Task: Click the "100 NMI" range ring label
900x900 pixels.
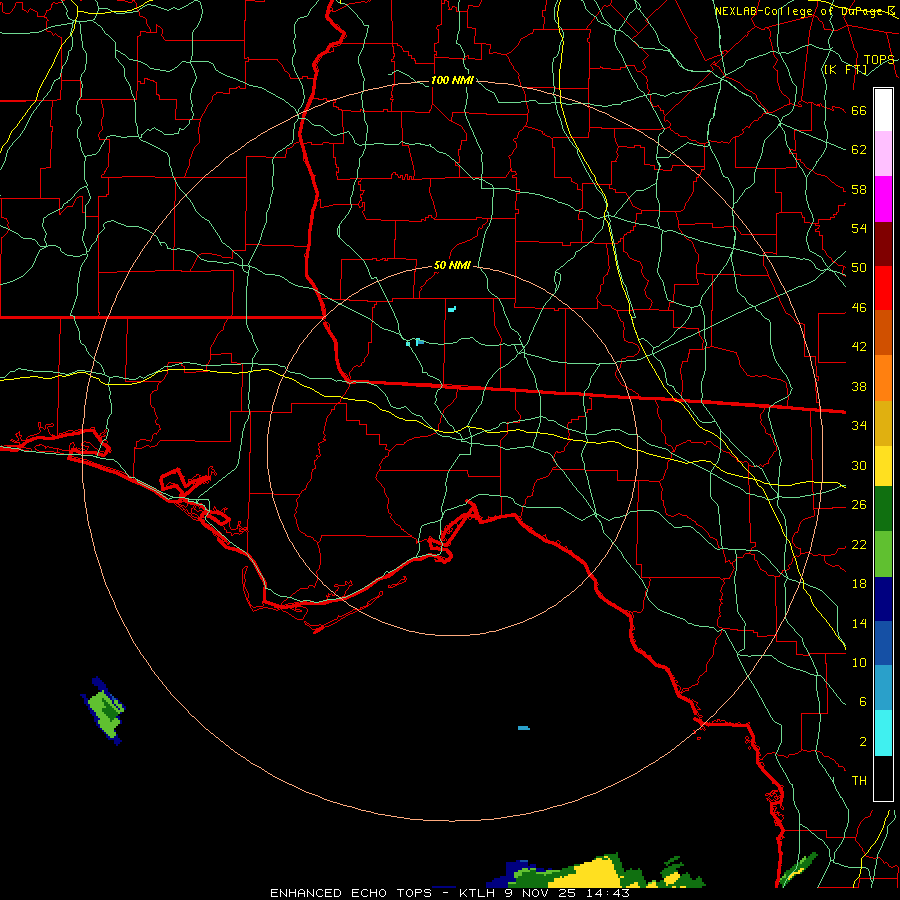Action: tap(452, 80)
